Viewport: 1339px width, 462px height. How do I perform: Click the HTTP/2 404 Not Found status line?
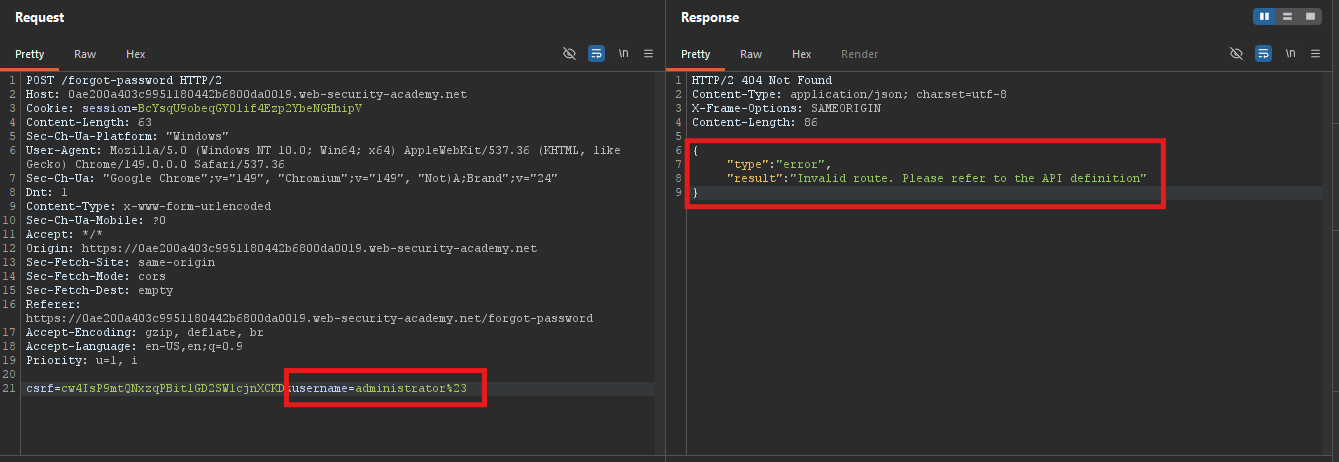tap(761, 81)
